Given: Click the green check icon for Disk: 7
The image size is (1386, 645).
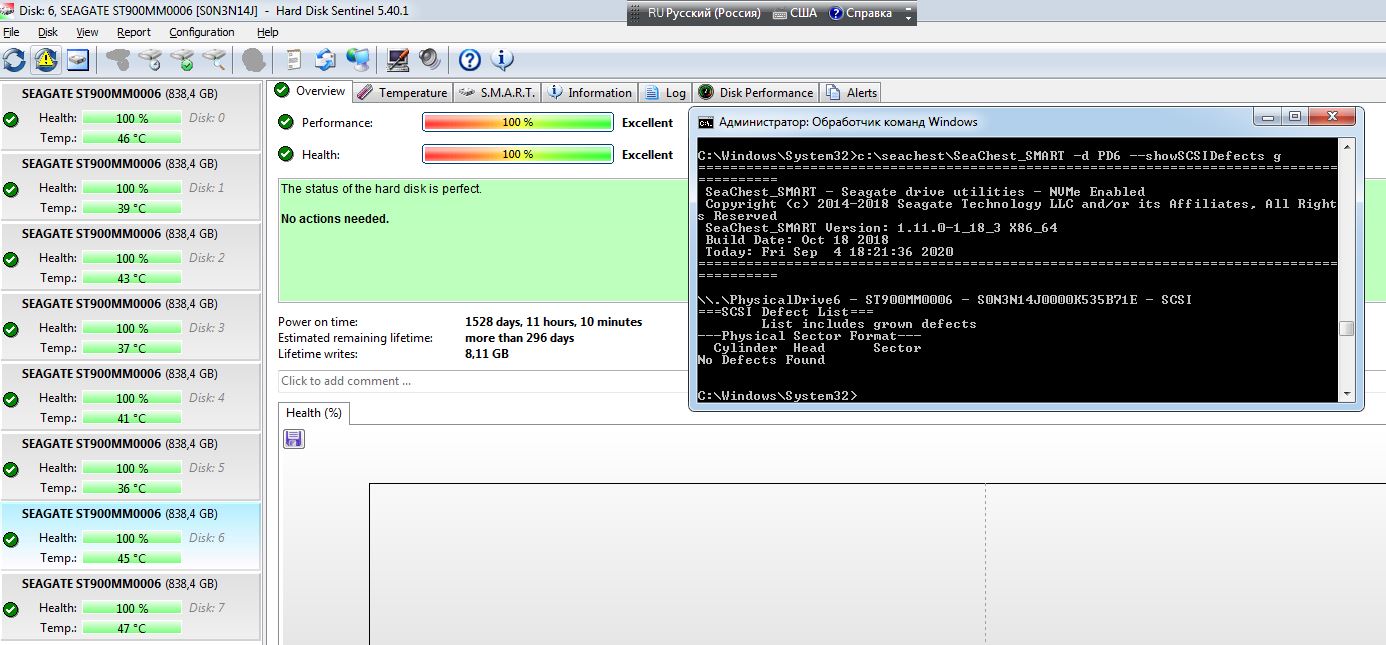Looking at the screenshot, I should tap(11, 609).
